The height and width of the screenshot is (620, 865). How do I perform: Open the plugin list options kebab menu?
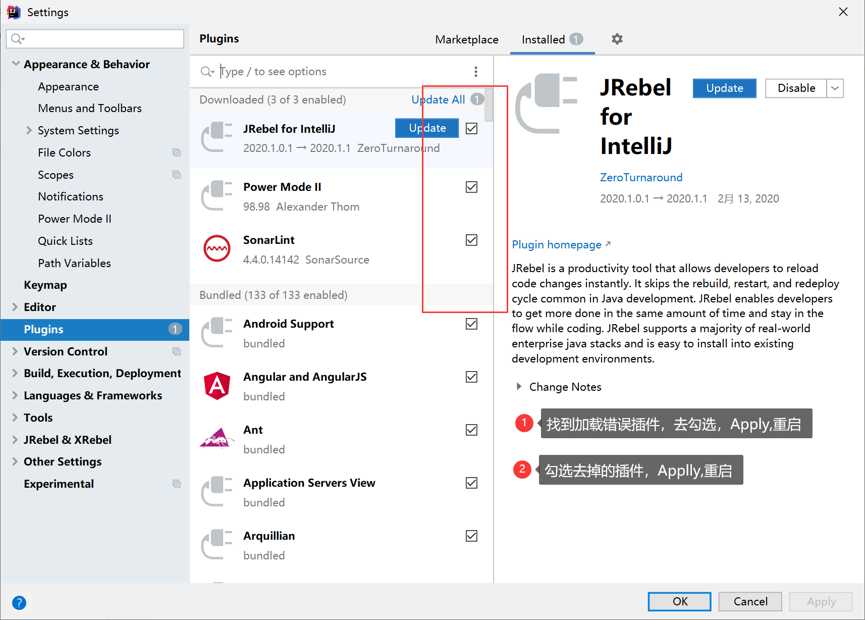[476, 72]
